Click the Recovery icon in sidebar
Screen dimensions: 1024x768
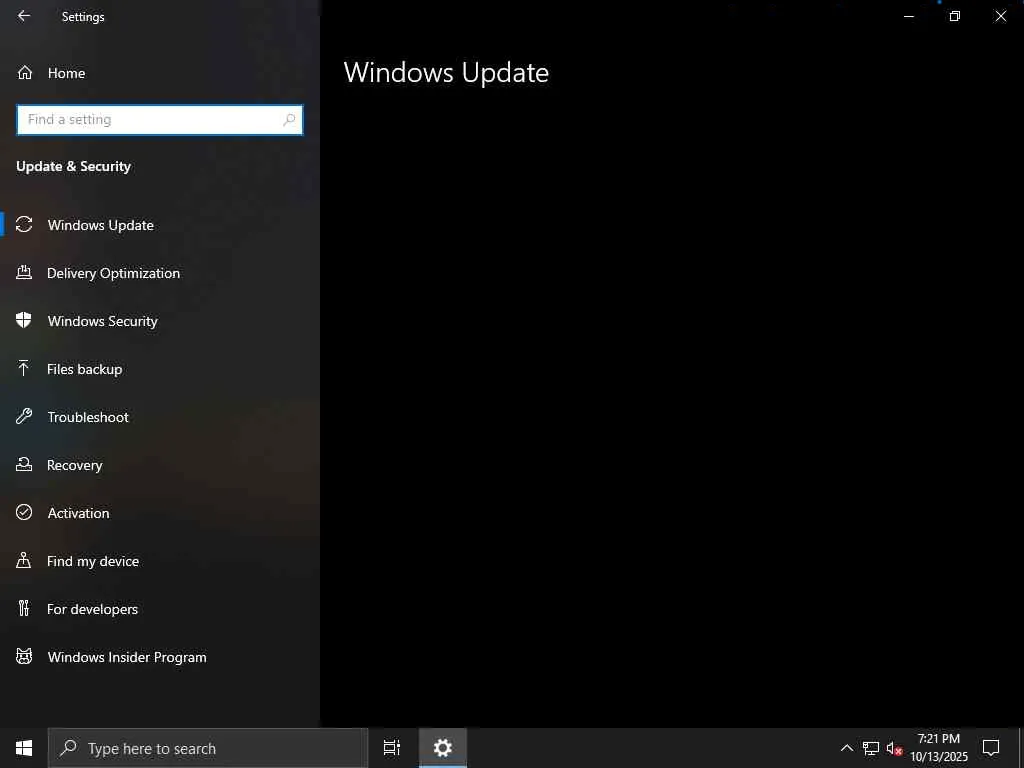tap(24, 465)
